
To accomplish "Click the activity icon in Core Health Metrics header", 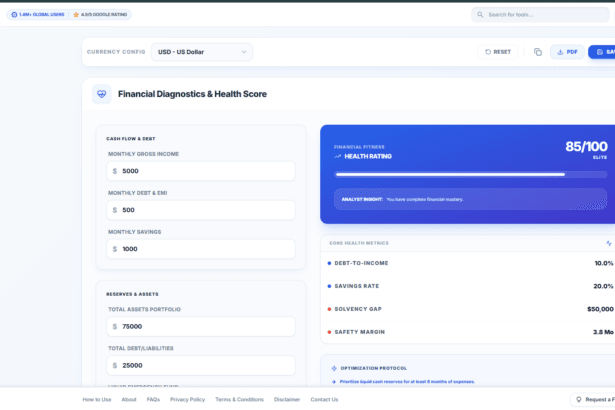I will 609,243.
